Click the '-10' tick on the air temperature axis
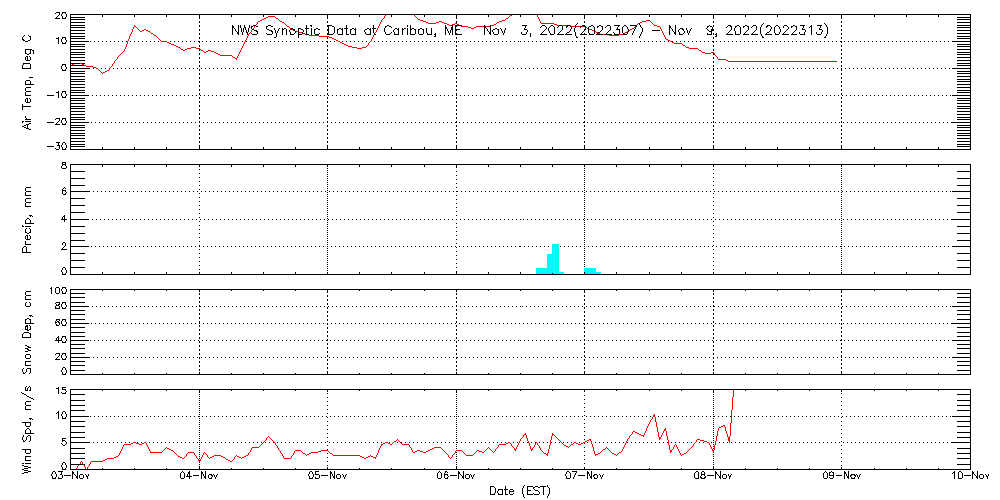 click(59, 95)
